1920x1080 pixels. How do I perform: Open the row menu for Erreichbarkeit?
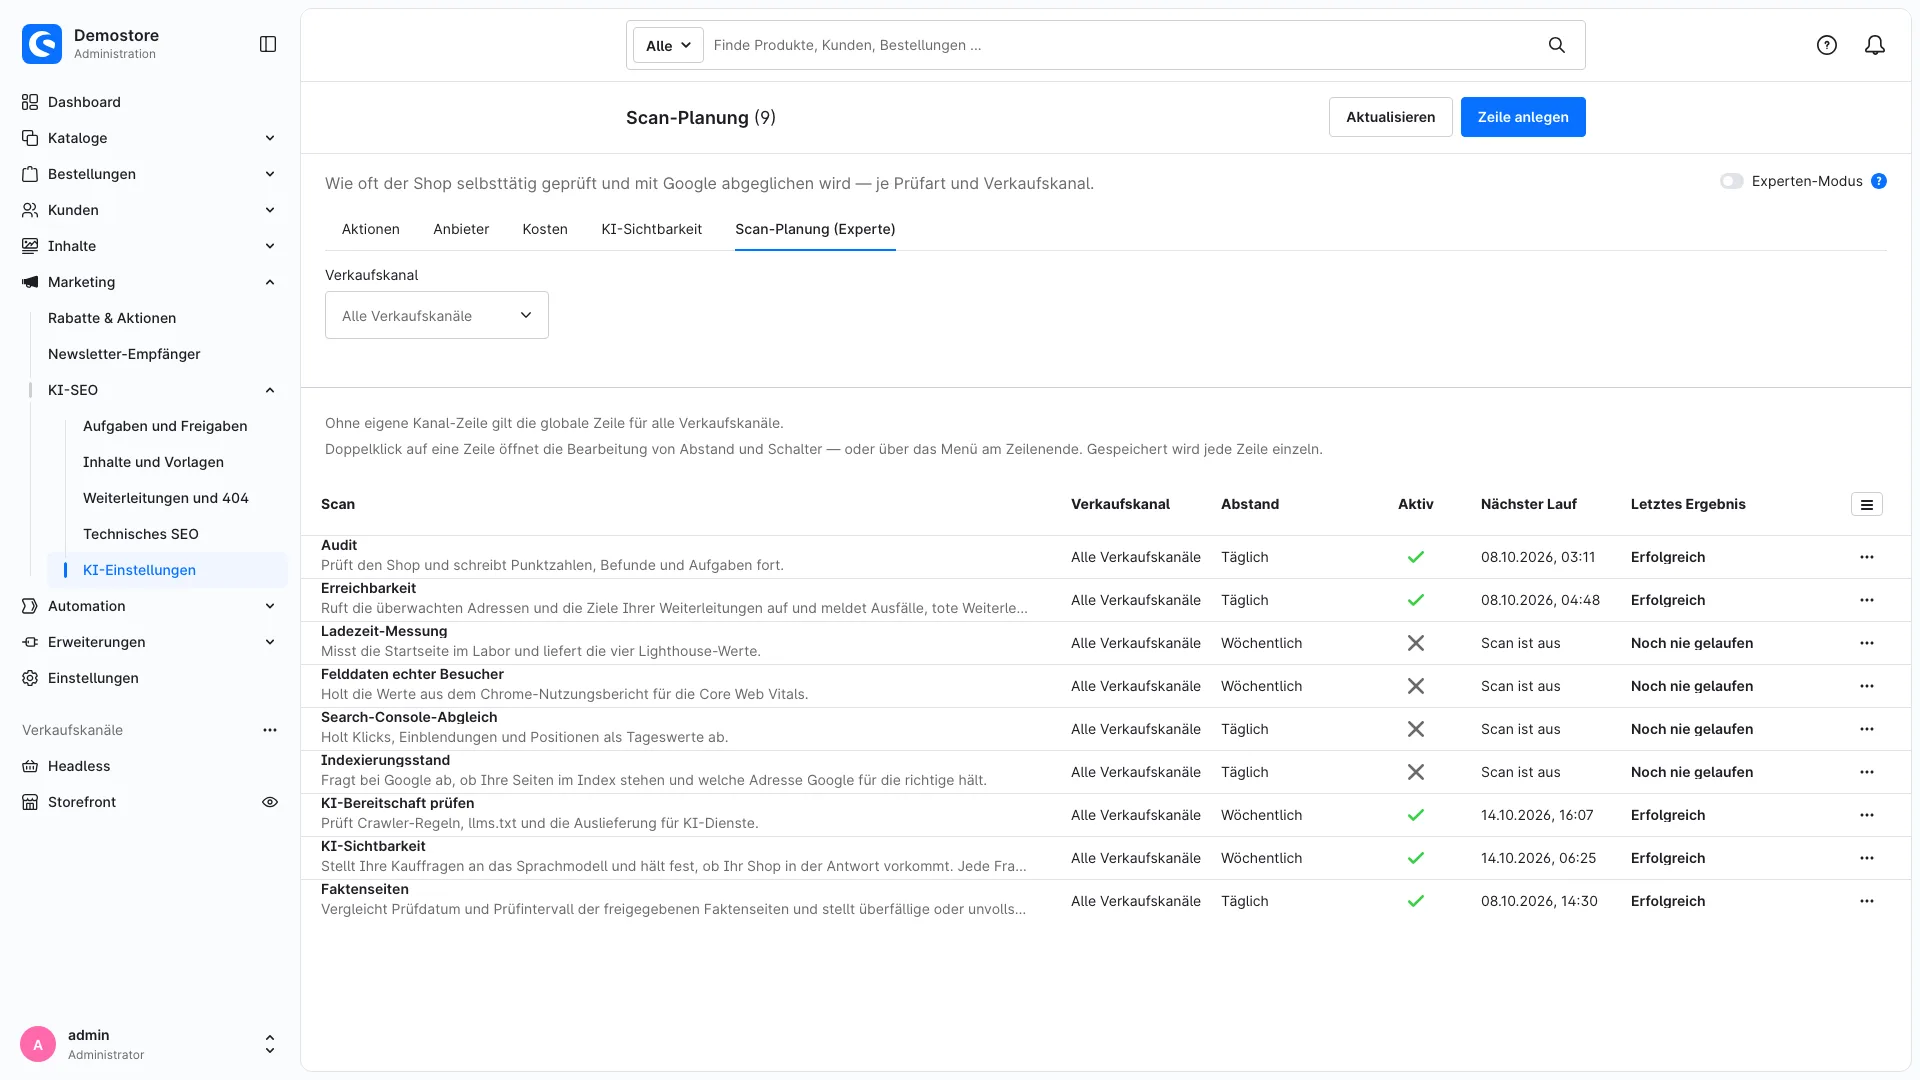[x=1867, y=600]
